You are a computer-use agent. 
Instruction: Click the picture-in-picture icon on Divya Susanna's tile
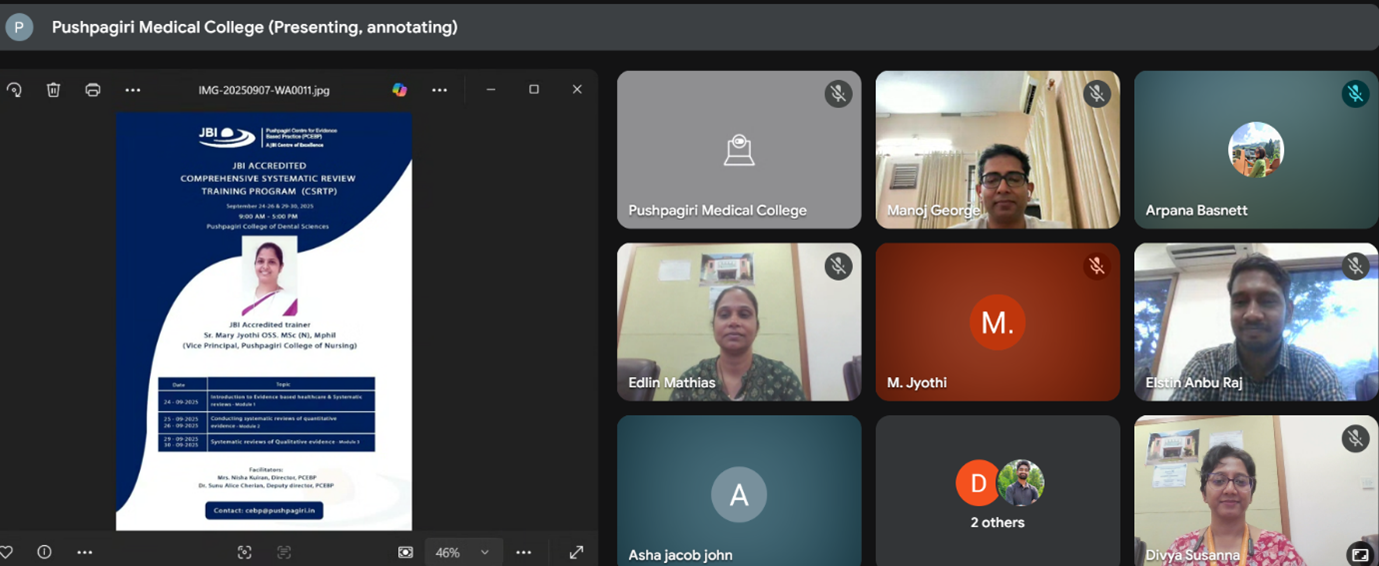click(1359, 553)
